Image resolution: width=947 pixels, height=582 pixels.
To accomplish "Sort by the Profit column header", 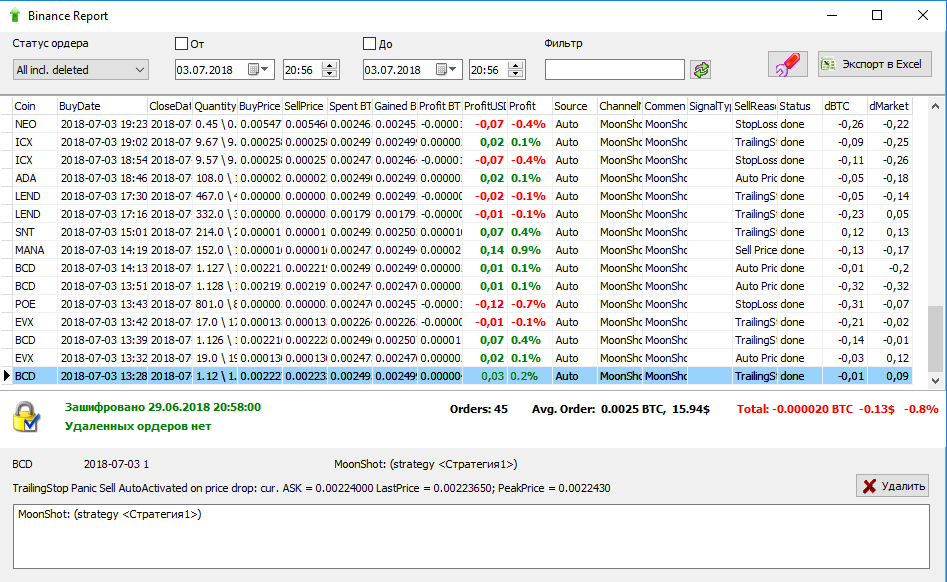I will (x=530, y=106).
